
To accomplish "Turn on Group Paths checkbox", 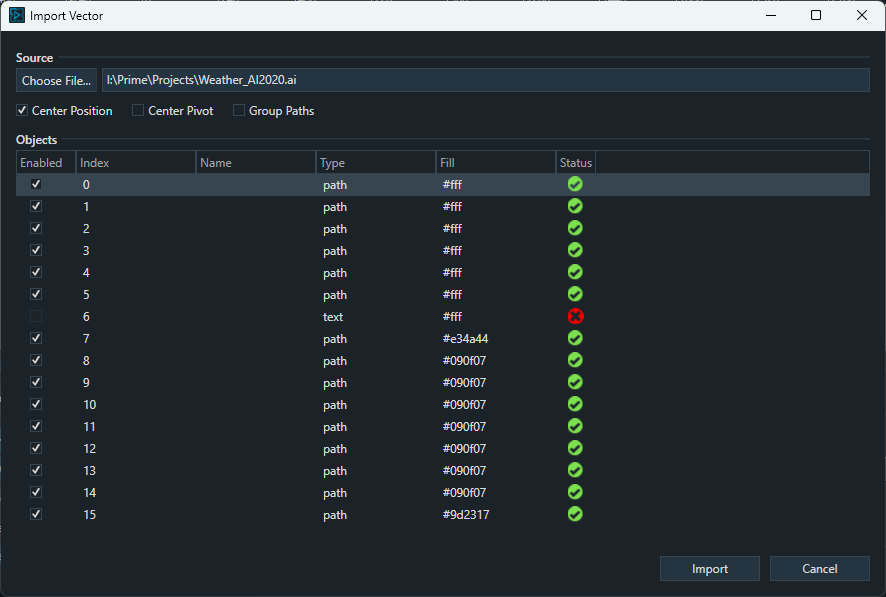I will pos(239,111).
